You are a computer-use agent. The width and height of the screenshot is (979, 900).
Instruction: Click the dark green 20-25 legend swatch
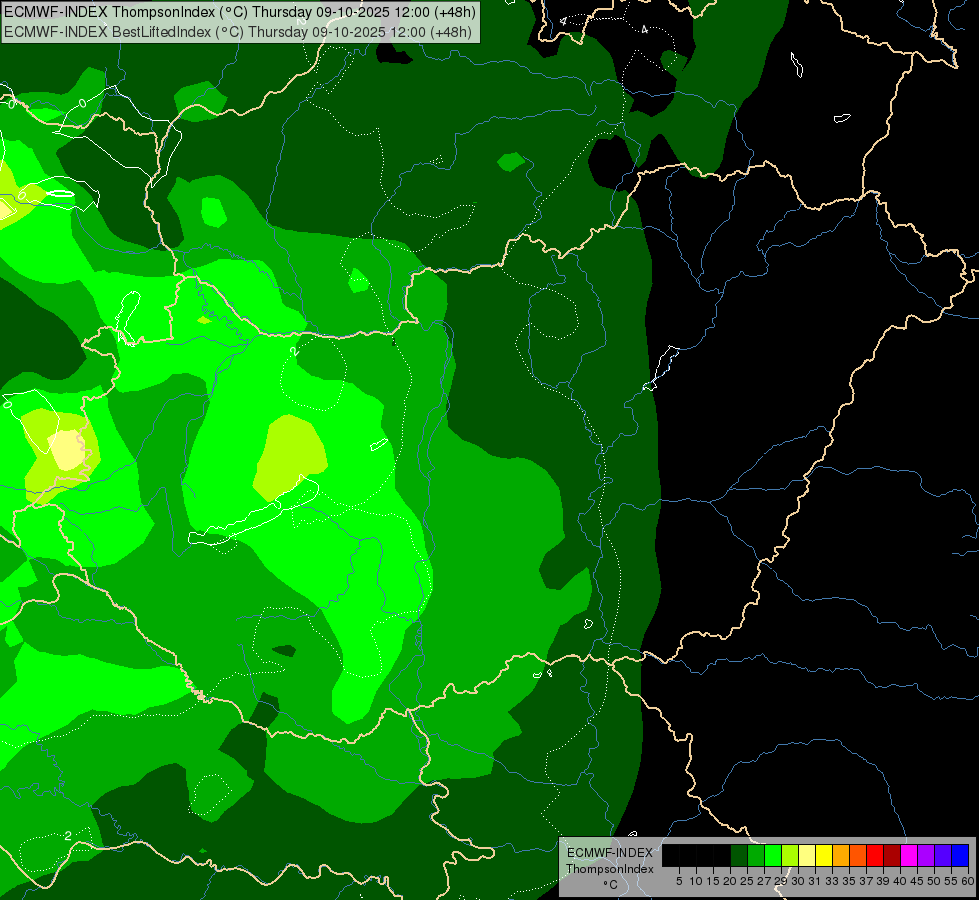[739, 855]
